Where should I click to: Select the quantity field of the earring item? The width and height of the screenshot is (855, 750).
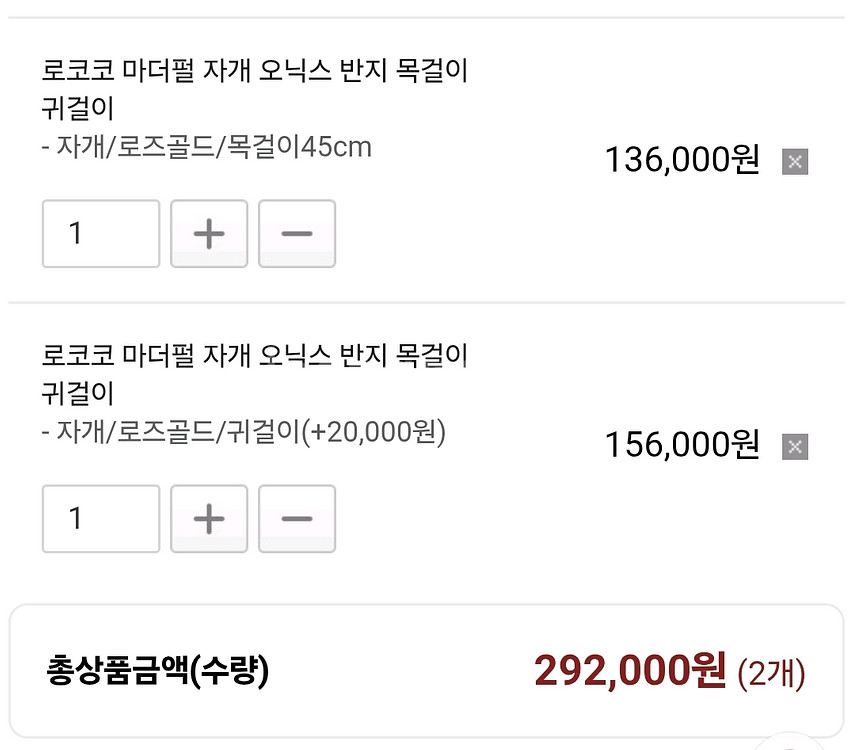point(100,518)
